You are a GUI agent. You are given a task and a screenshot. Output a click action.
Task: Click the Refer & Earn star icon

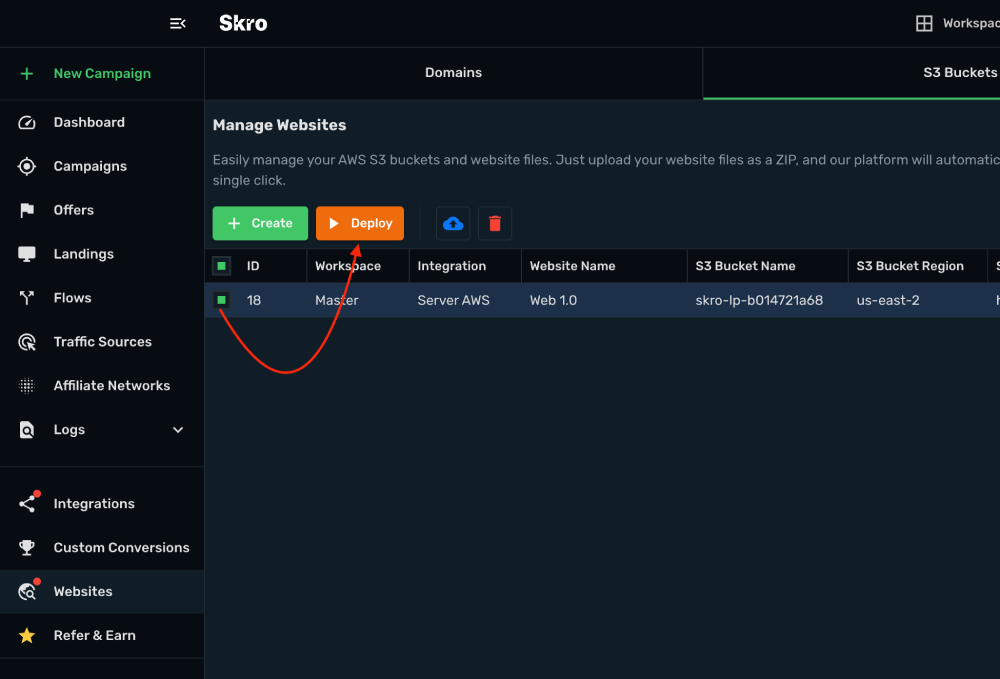(27, 636)
